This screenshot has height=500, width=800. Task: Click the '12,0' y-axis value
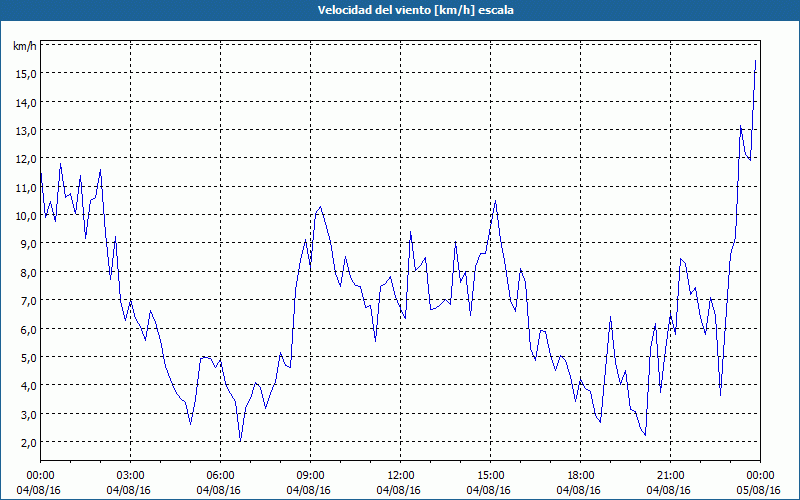(26, 159)
